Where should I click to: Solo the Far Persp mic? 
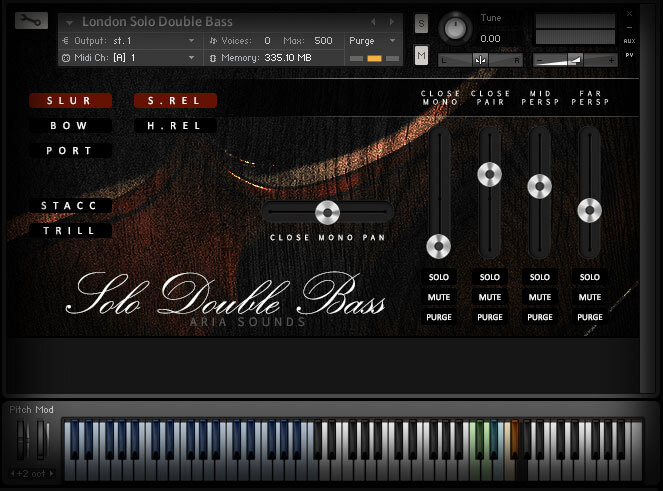coord(589,277)
